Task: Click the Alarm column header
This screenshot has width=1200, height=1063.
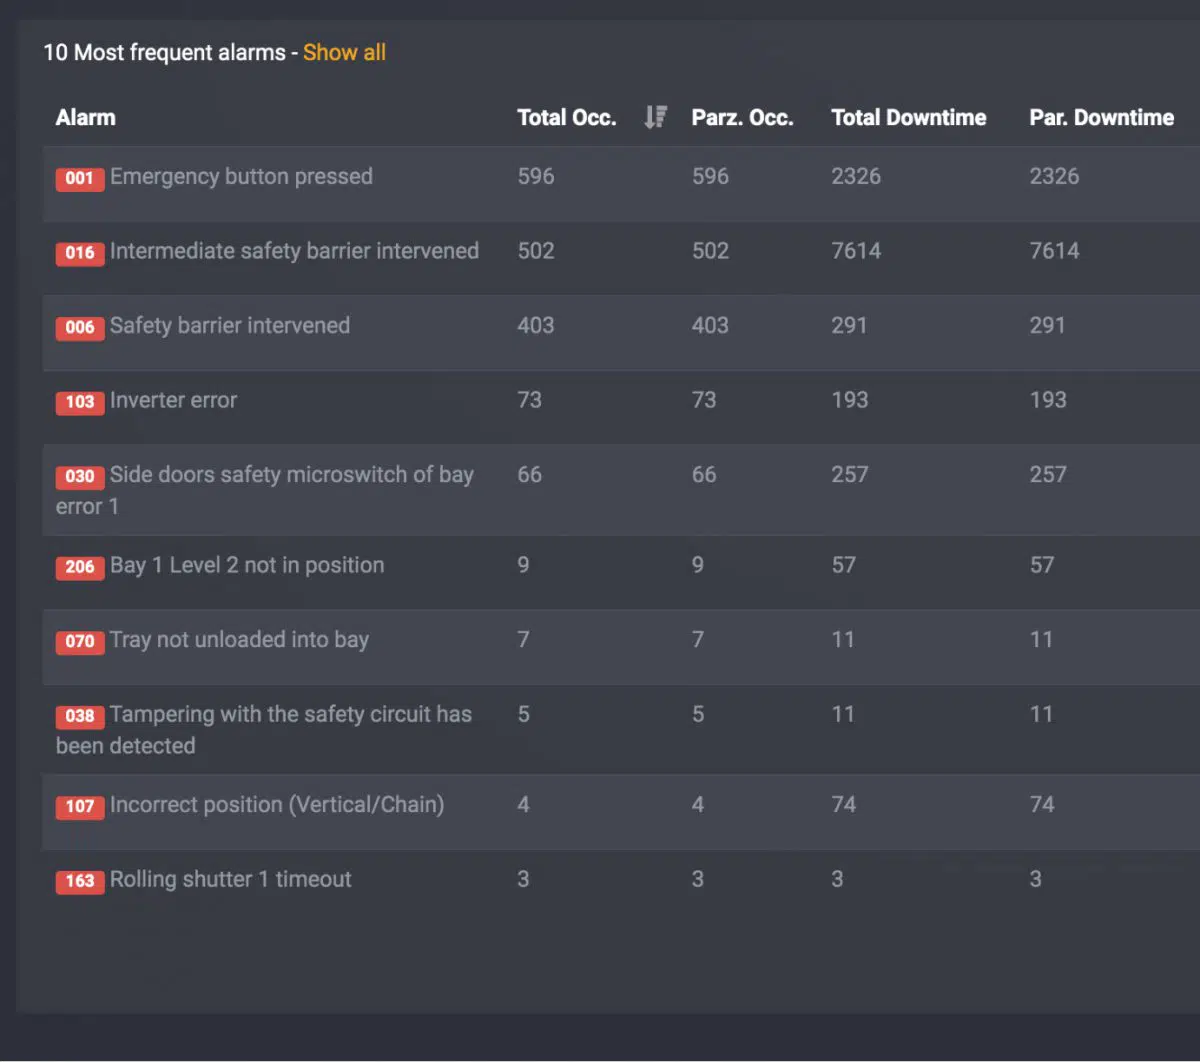Action: [x=86, y=117]
